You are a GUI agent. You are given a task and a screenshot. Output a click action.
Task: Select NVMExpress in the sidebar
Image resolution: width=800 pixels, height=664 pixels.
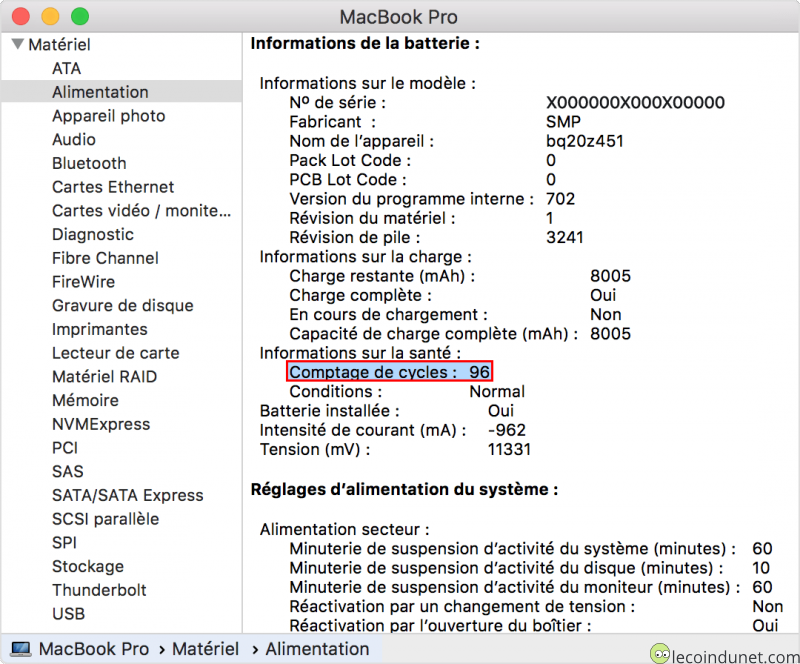pyautogui.click(x=101, y=424)
